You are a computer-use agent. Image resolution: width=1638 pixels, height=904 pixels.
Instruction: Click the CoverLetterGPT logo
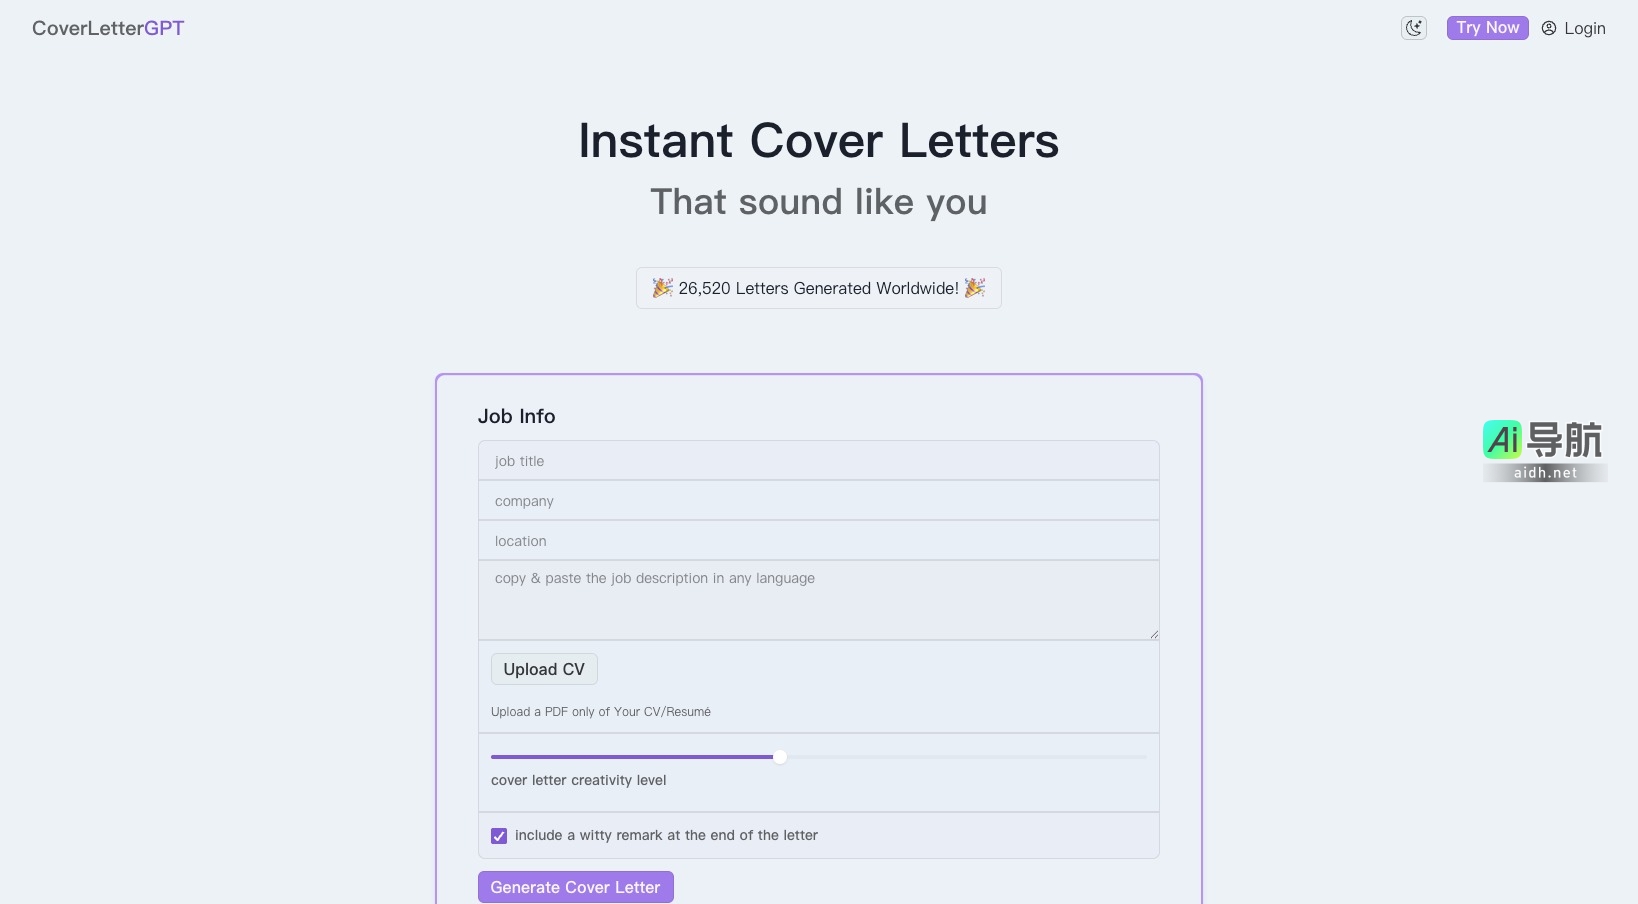(107, 27)
